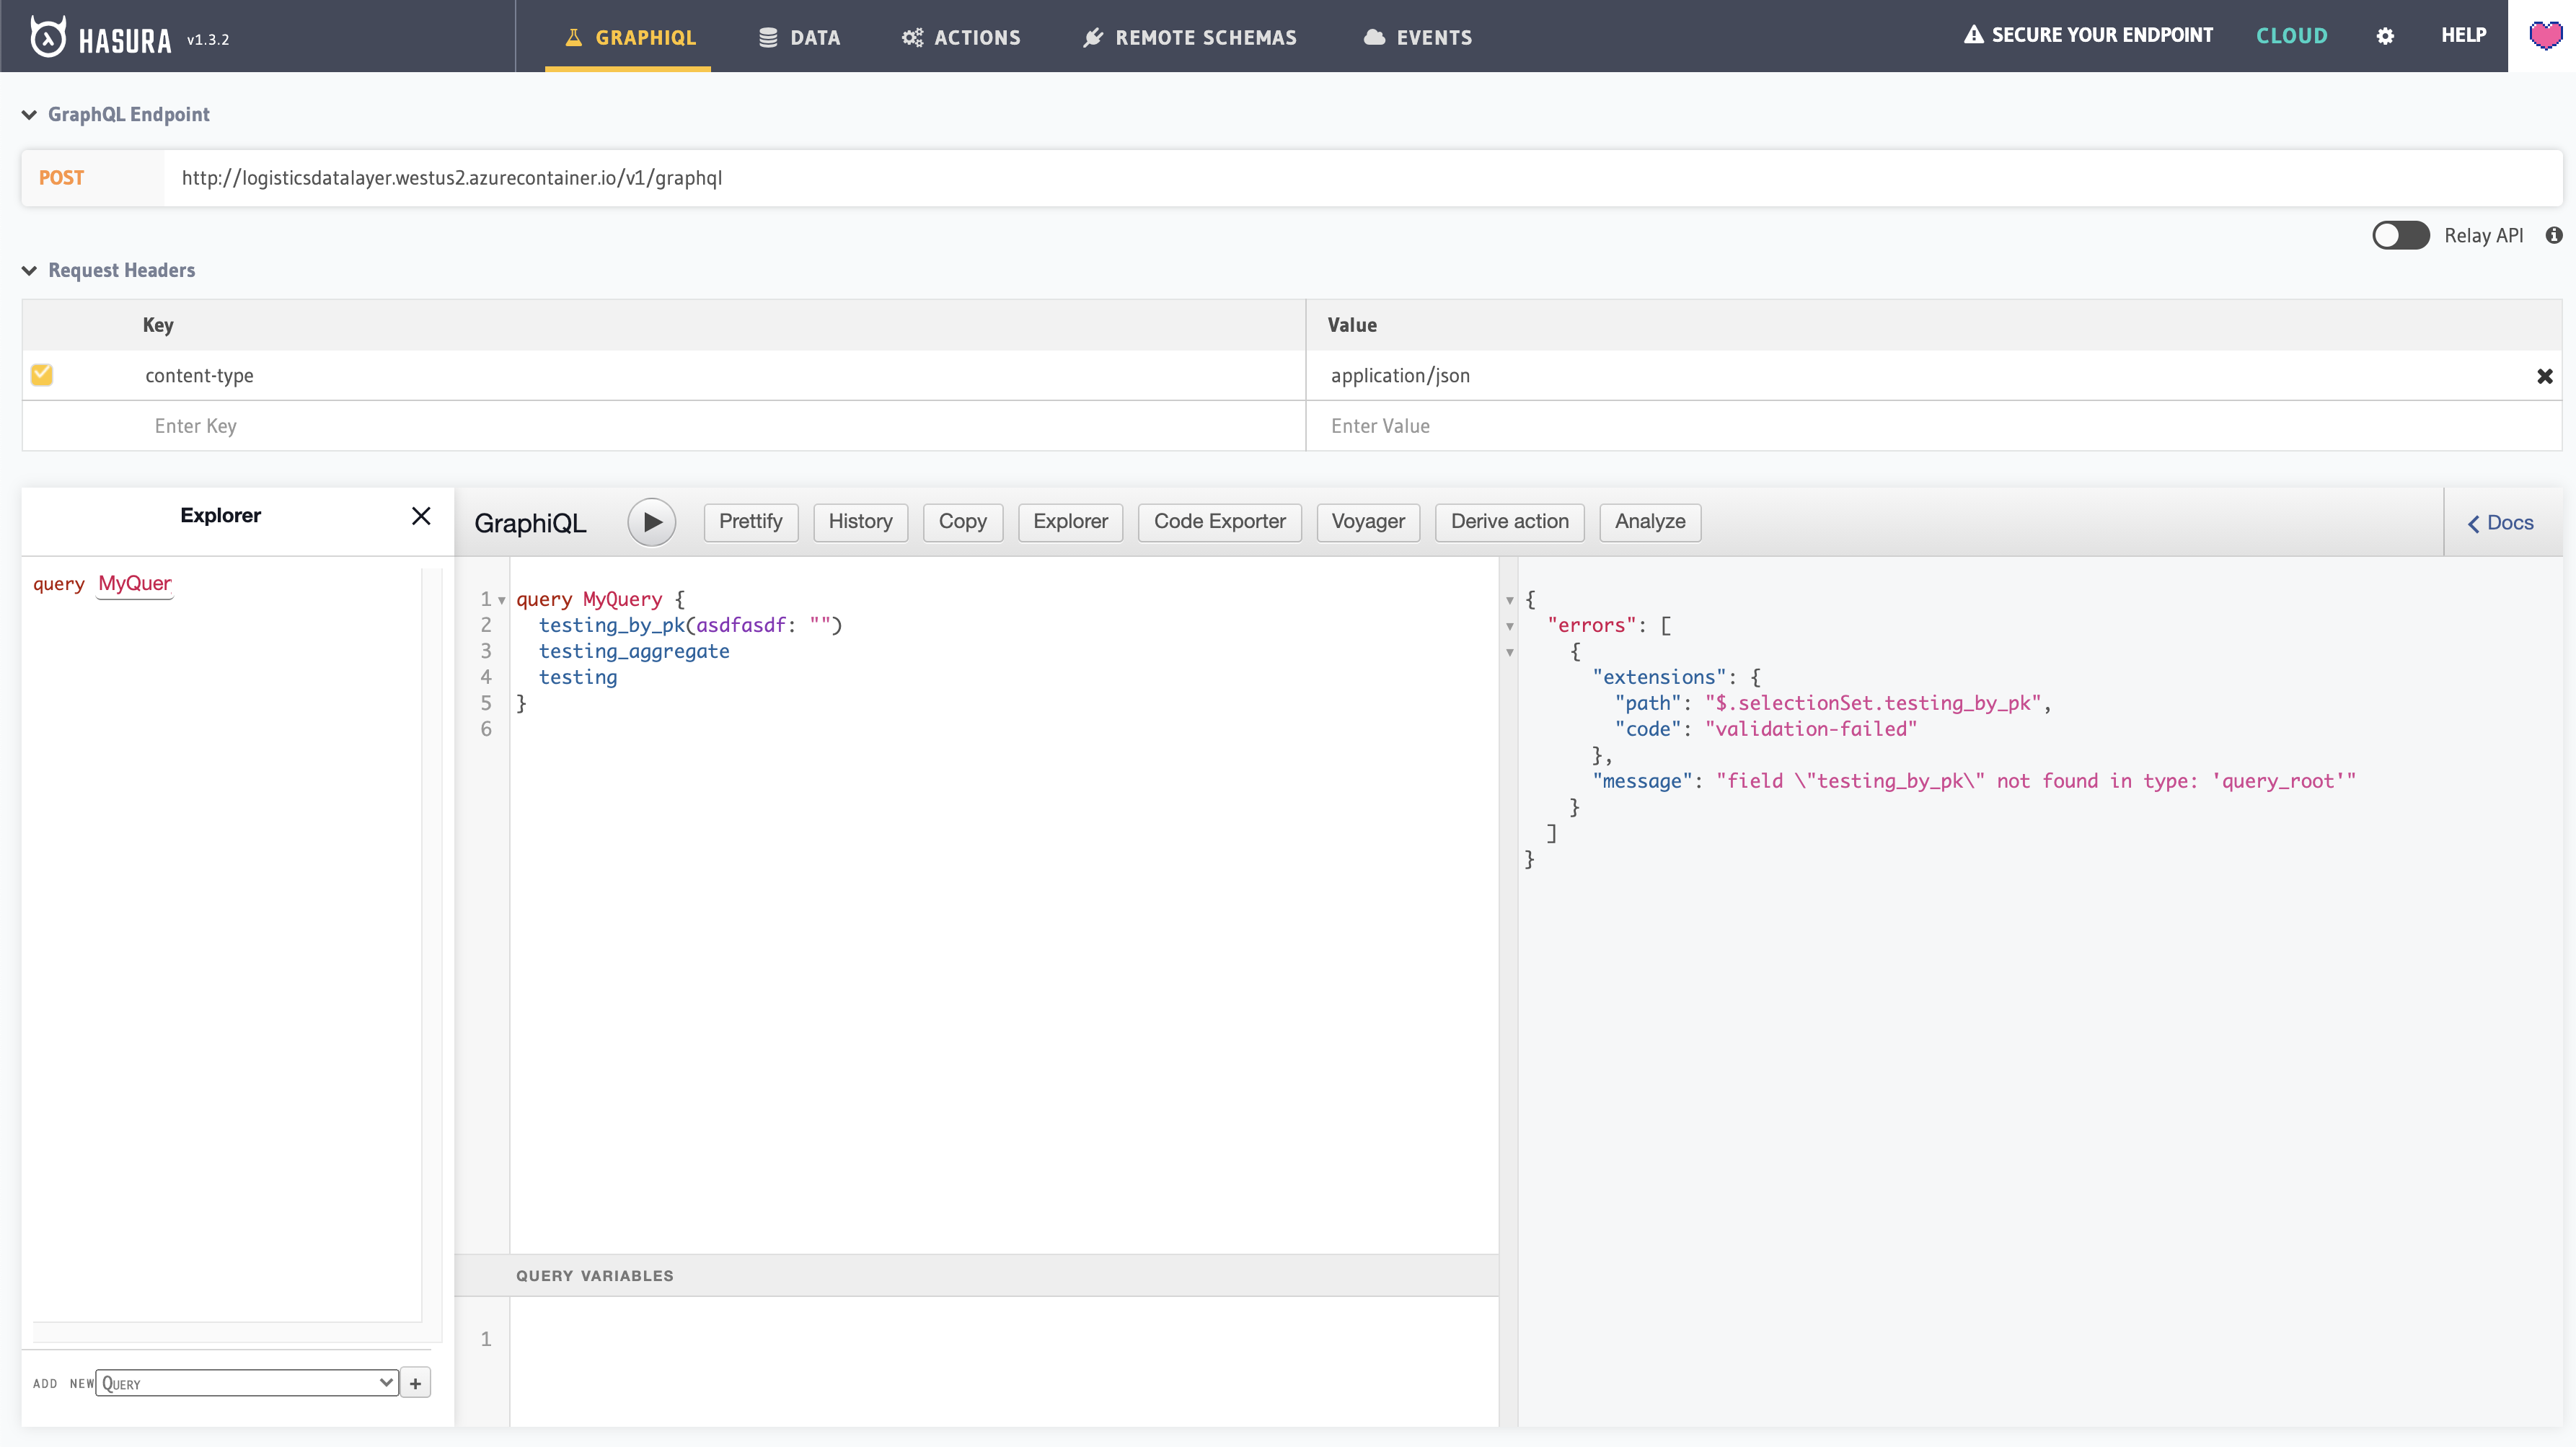Collapse the GraphQL Endpoint section
Image resolution: width=2576 pixels, height=1447 pixels.
point(29,114)
